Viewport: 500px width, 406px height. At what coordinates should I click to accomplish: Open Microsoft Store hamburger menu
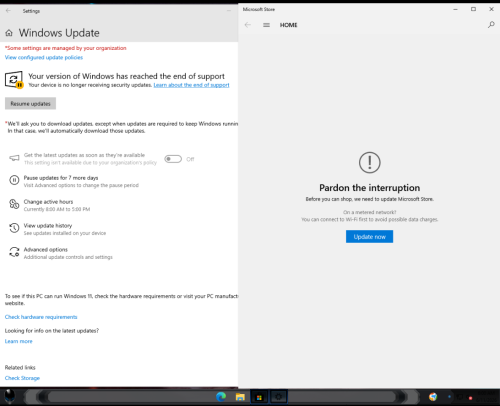pos(266,25)
